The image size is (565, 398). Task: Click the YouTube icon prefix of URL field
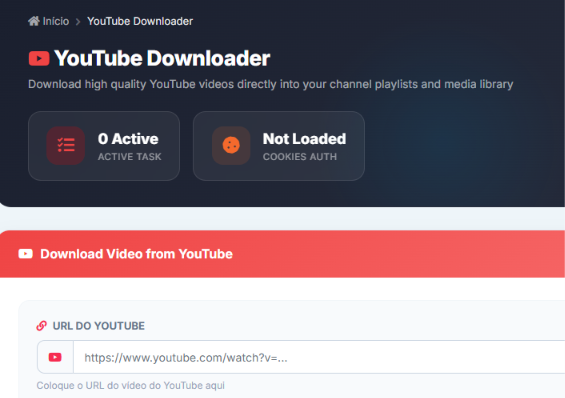[x=55, y=357]
